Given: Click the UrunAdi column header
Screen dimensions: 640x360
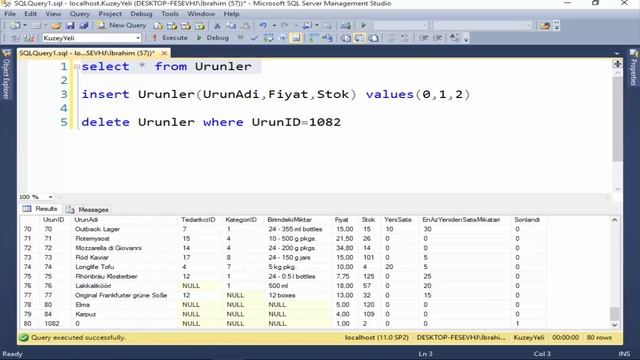Looking at the screenshot, I should [124, 220].
